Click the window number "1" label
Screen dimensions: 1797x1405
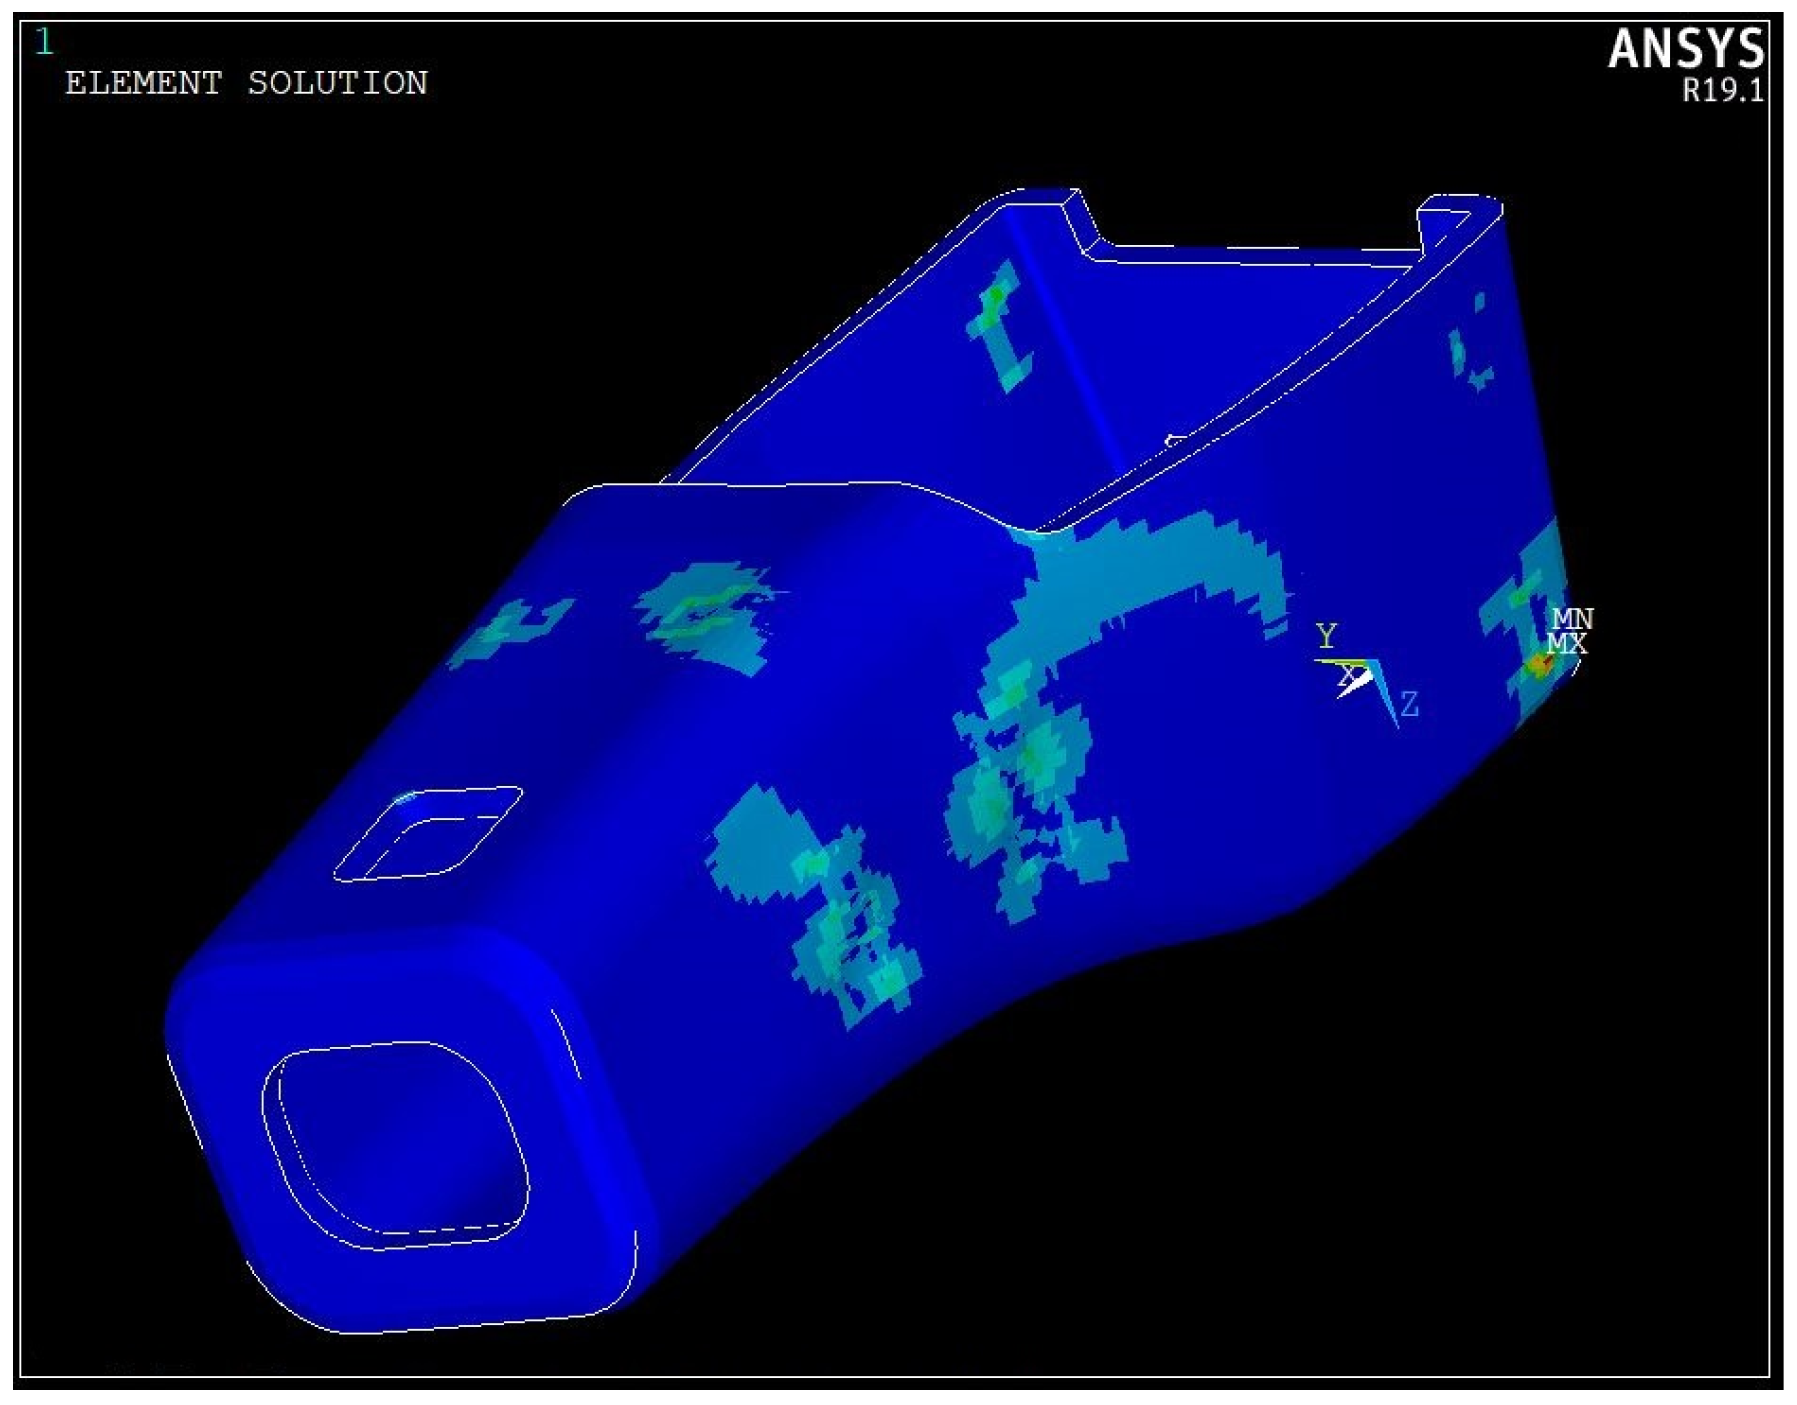43,42
